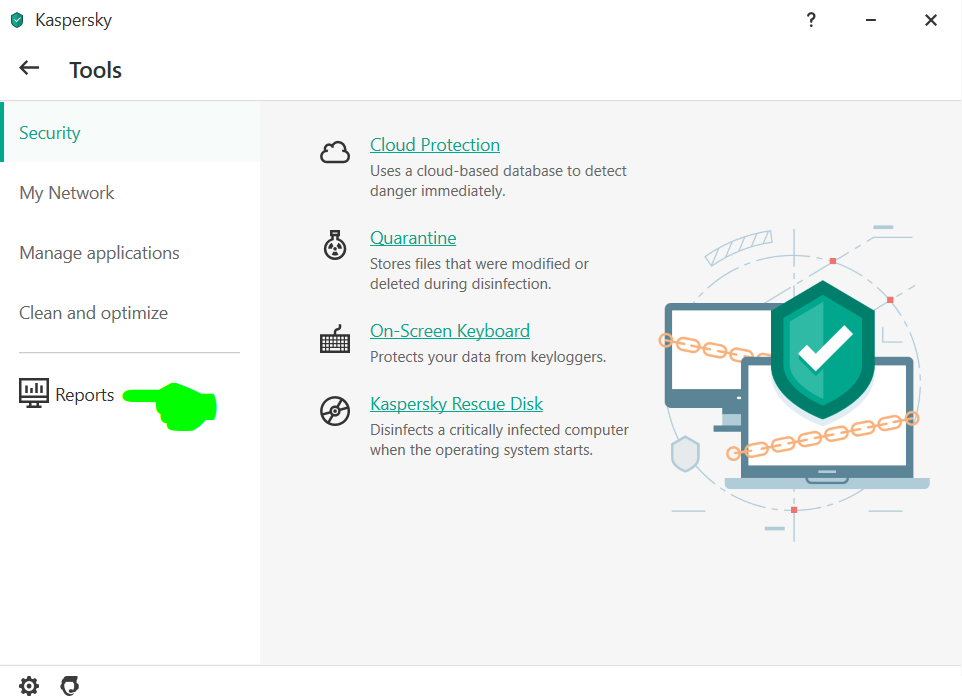
Task: Click the Quarantine flask icon
Action: pos(335,245)
